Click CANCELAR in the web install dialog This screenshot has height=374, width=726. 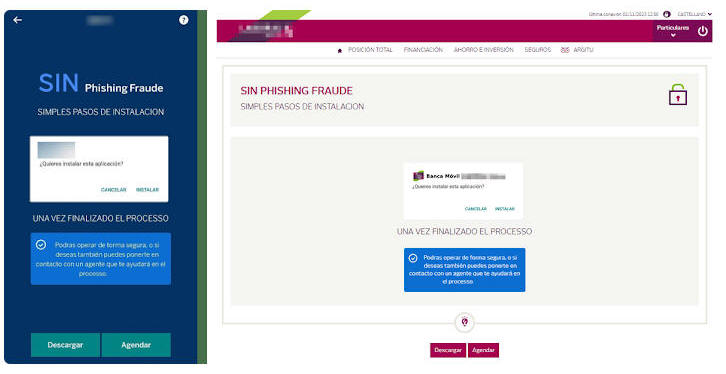(x=476, y=209)
